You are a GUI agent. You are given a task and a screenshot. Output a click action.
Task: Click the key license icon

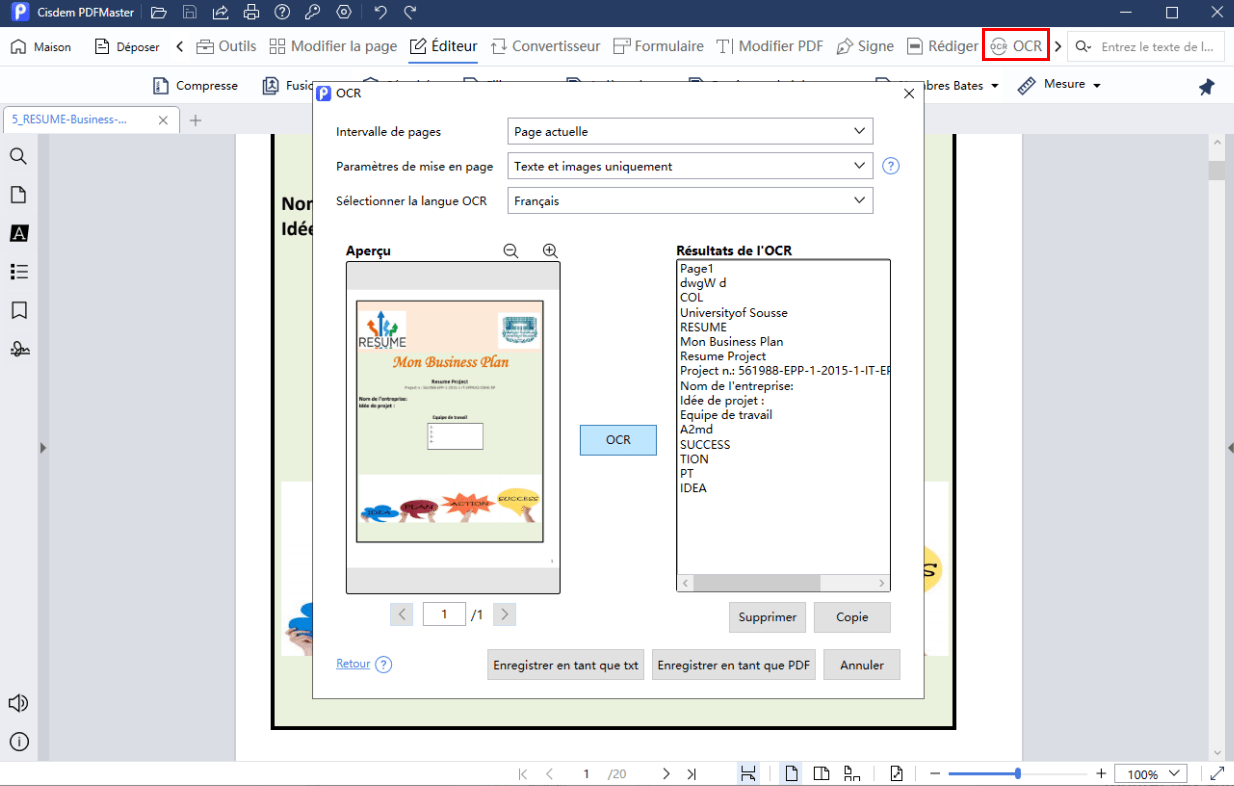point(313,13)
